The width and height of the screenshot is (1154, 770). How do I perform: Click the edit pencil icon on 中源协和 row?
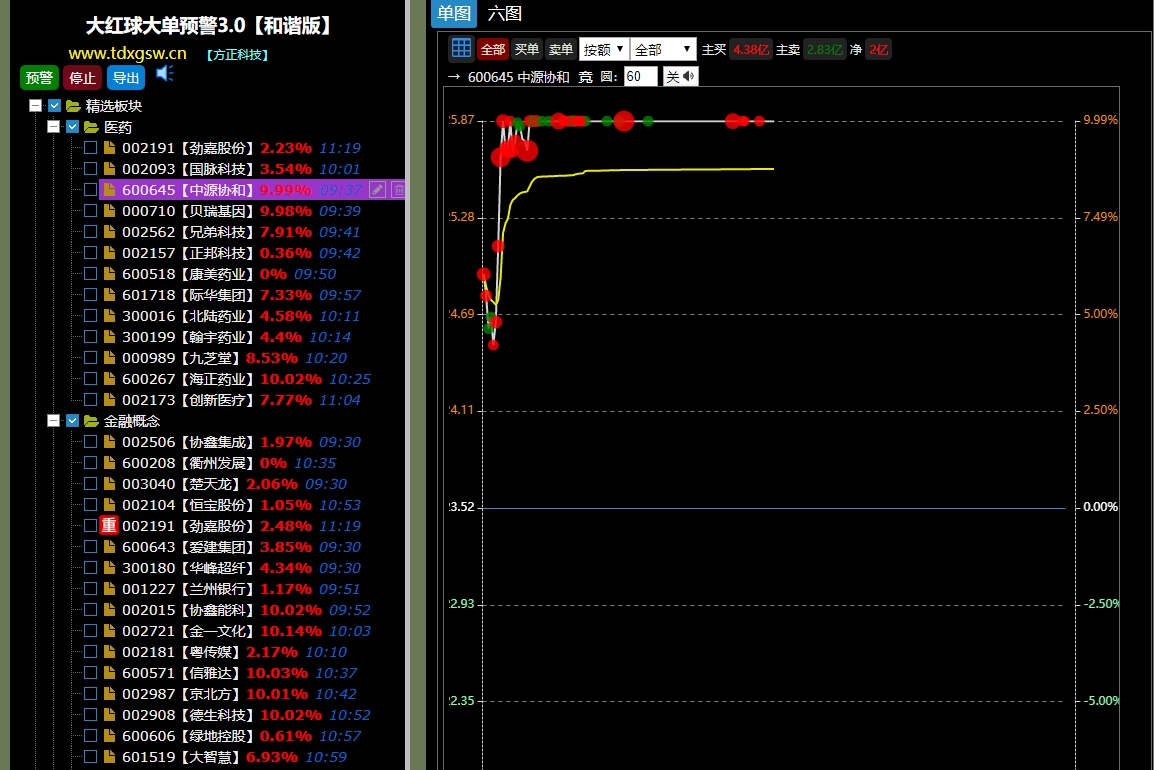tap(378, 190)
